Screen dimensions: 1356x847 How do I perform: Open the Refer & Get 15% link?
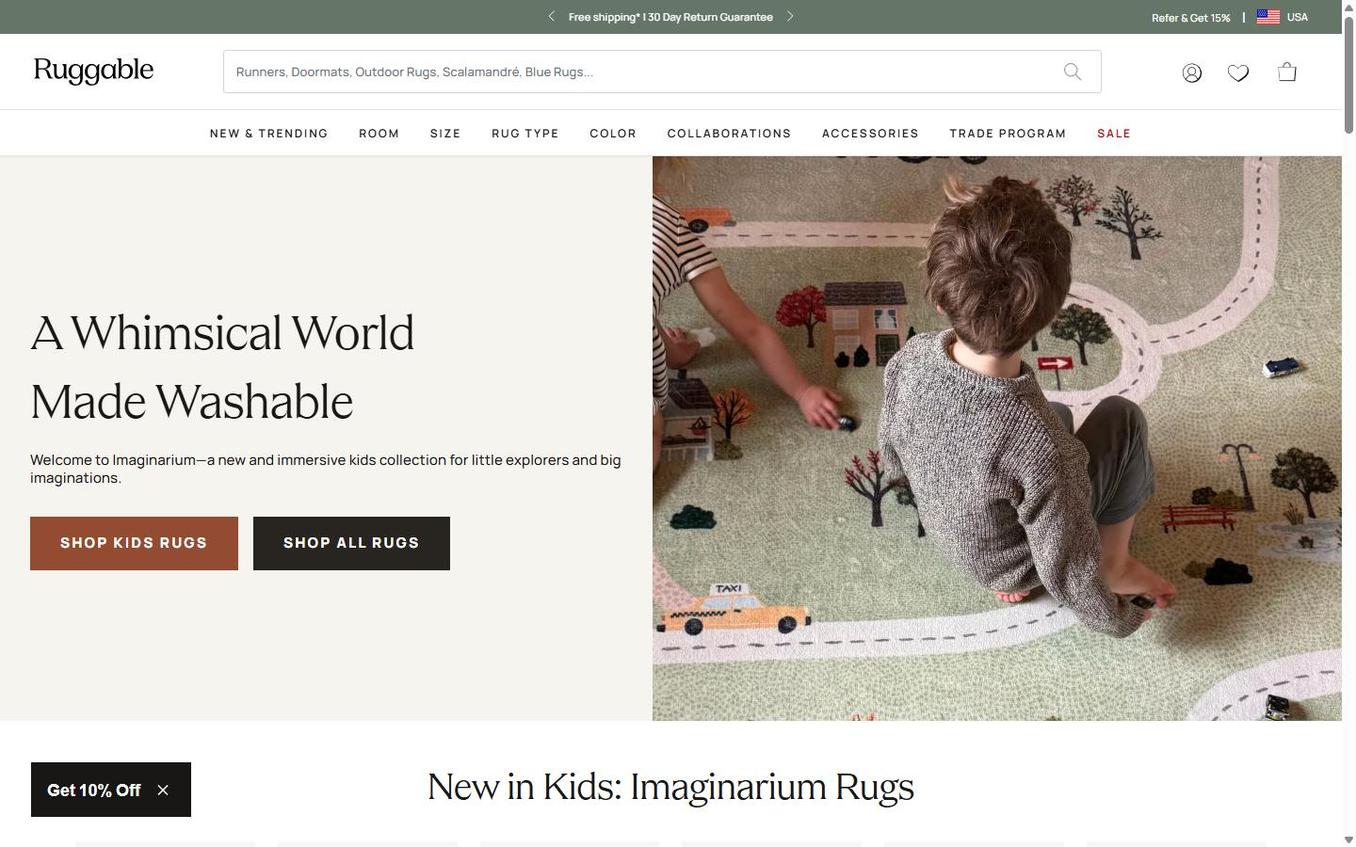1191,15
